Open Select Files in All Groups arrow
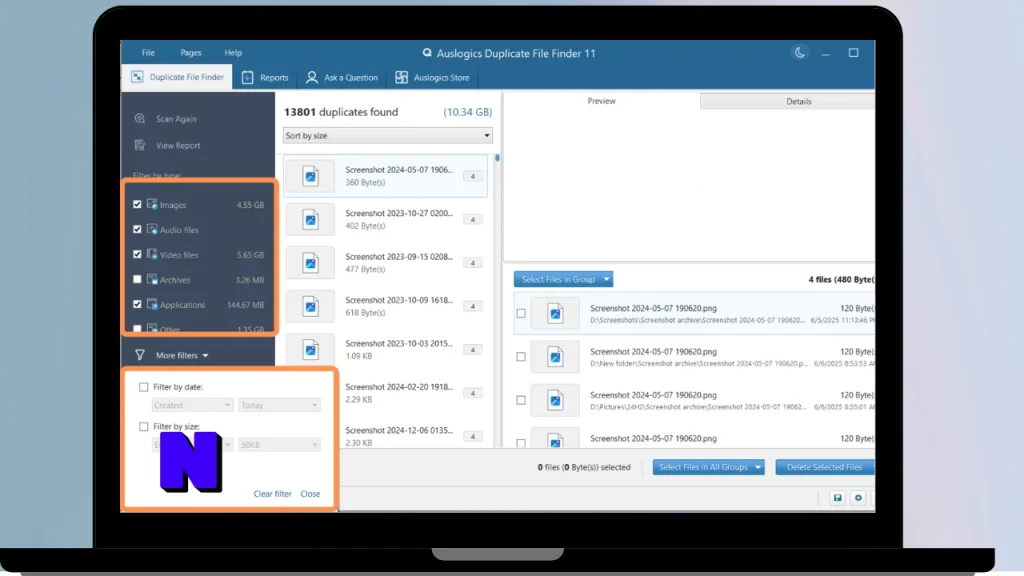The width and height of the screenshot is (1024, 576). (x=758, y=468)
